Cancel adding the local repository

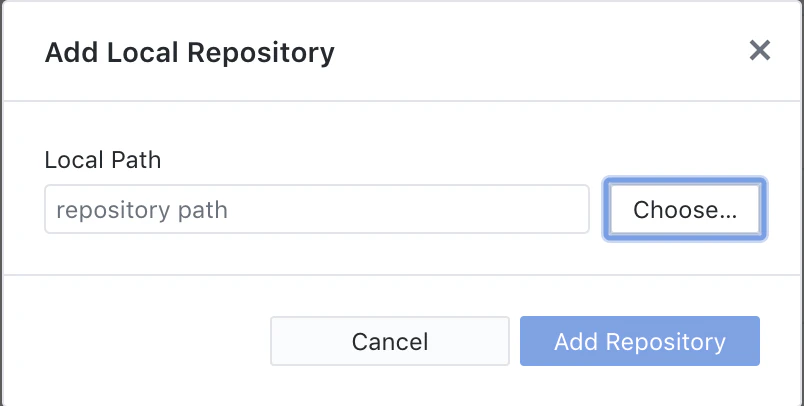[x=390, y=341]
